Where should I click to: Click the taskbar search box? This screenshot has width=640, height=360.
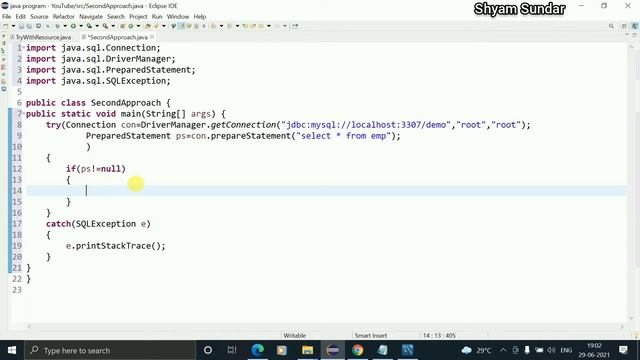click(110, 350)
